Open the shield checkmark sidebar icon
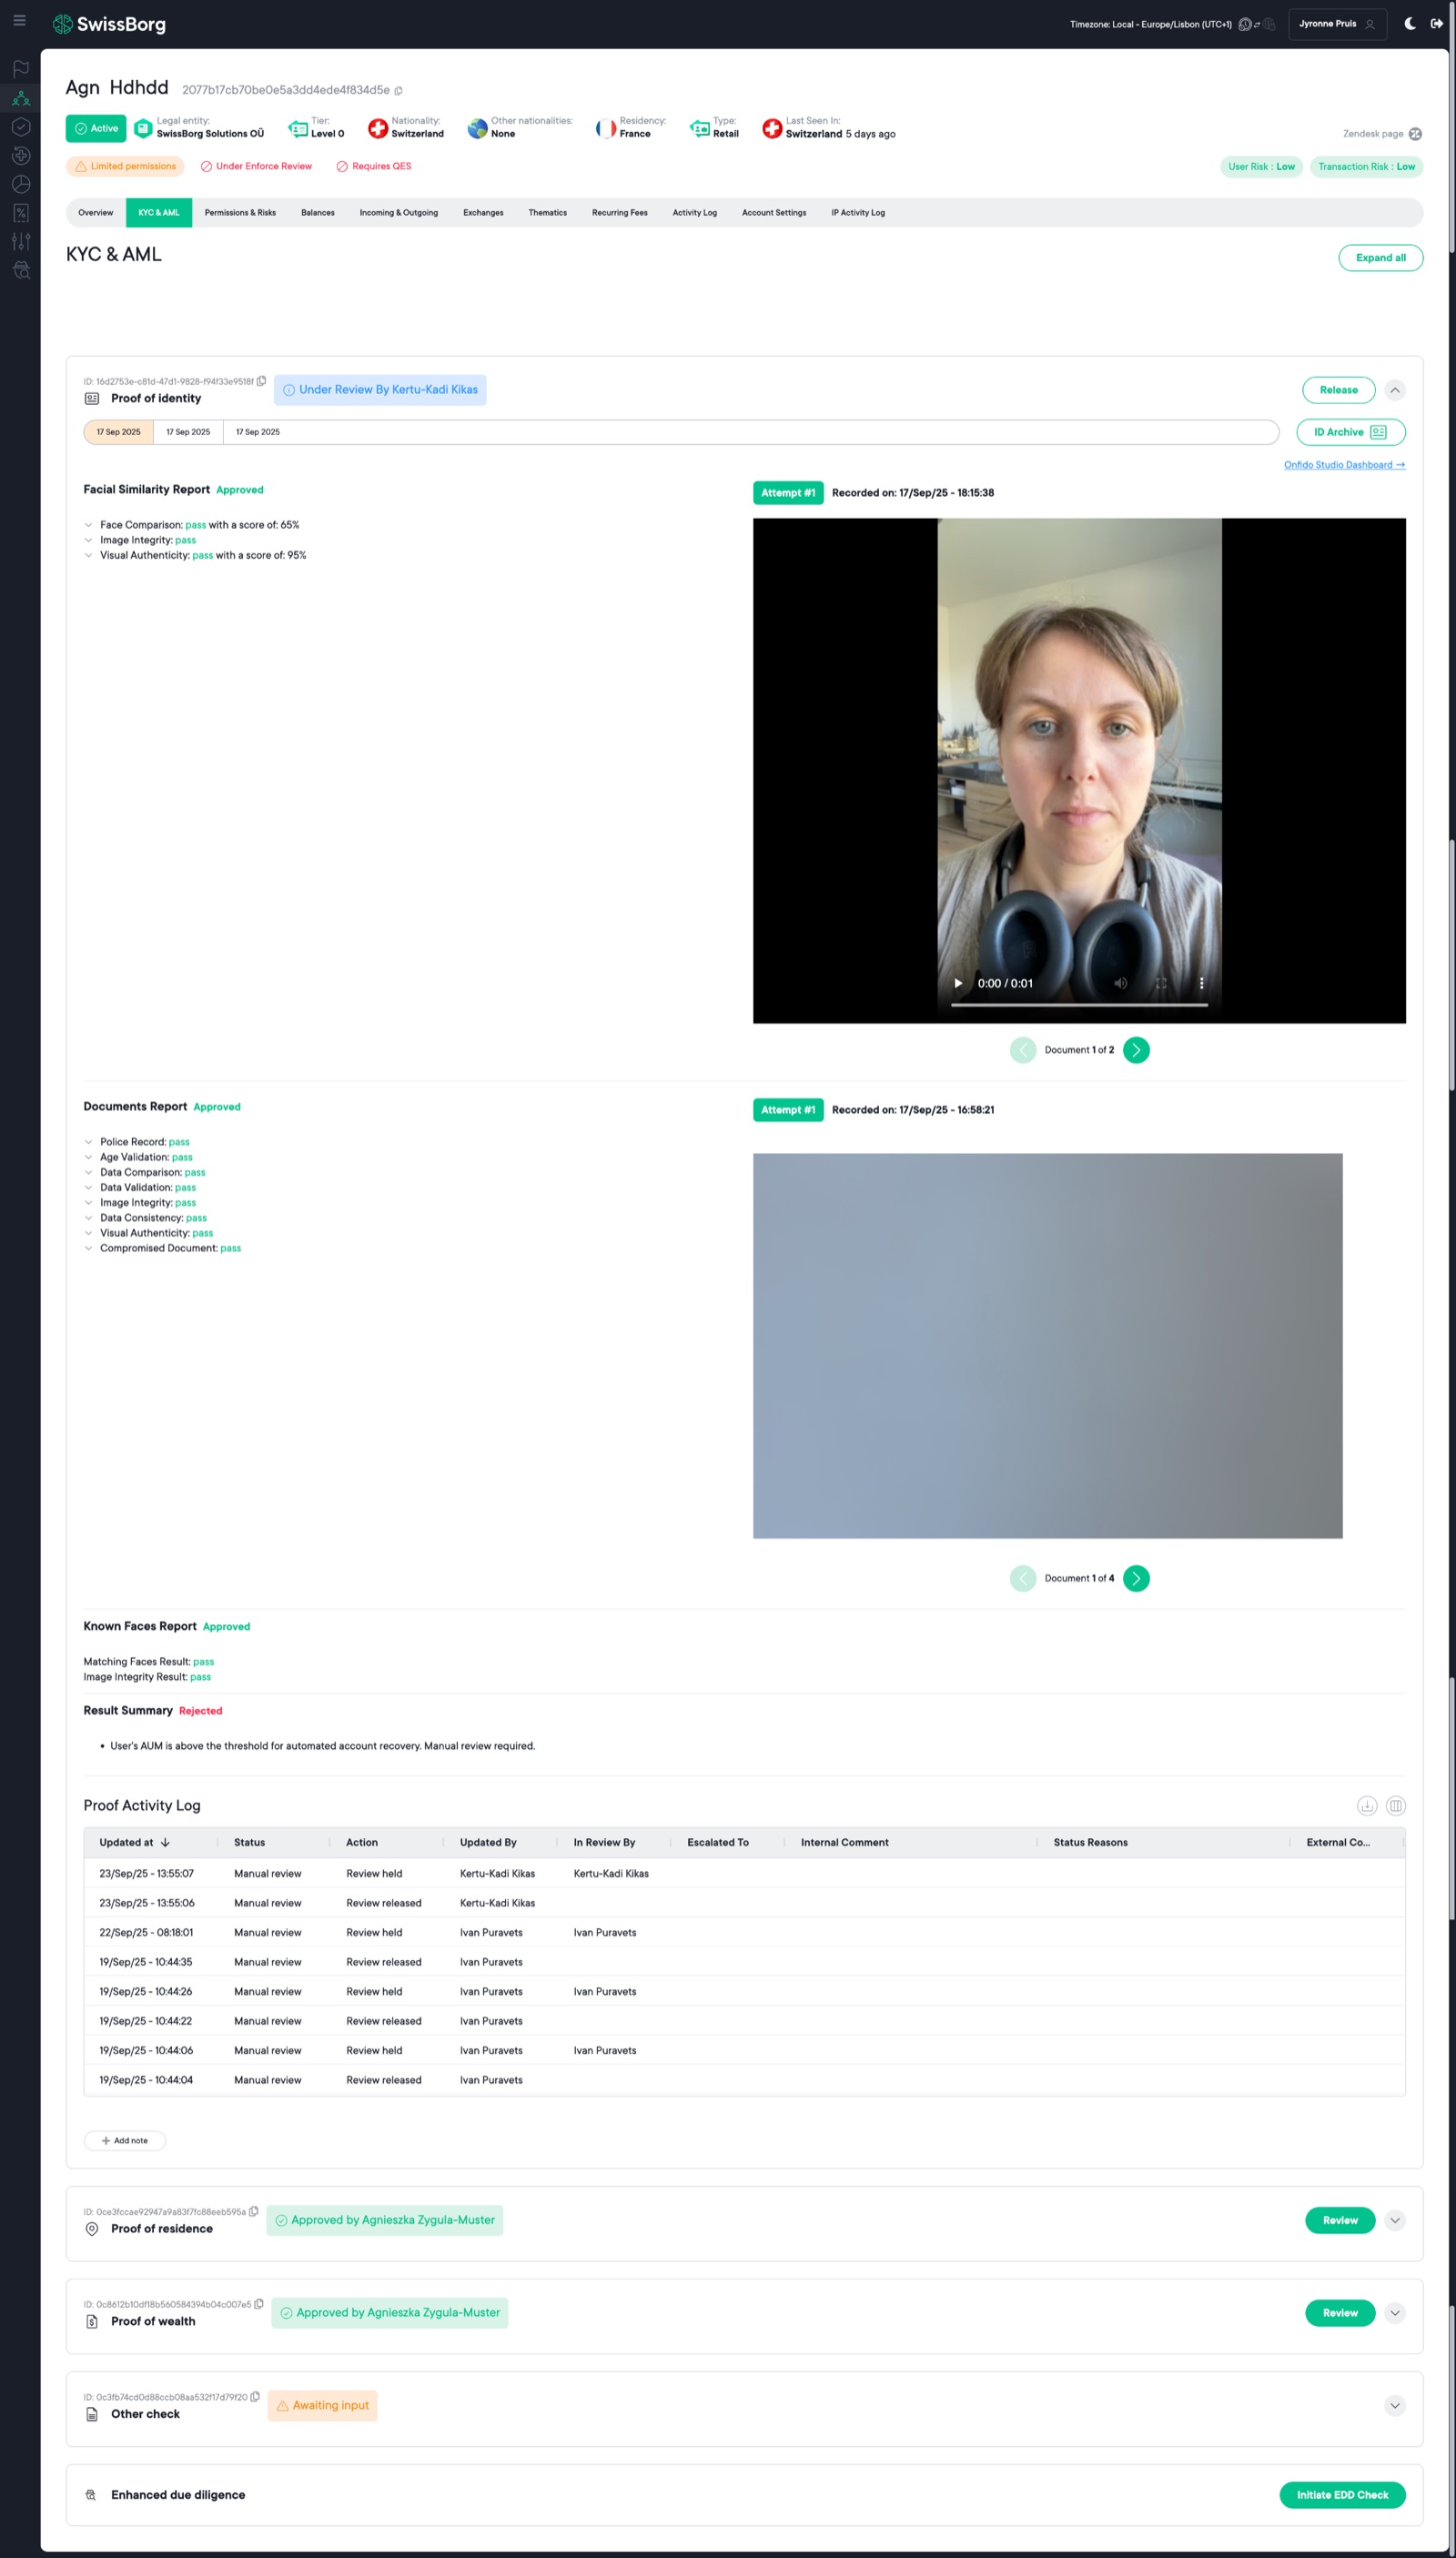This screenshot has height=2558, width=1456. (x=21, y=127)
